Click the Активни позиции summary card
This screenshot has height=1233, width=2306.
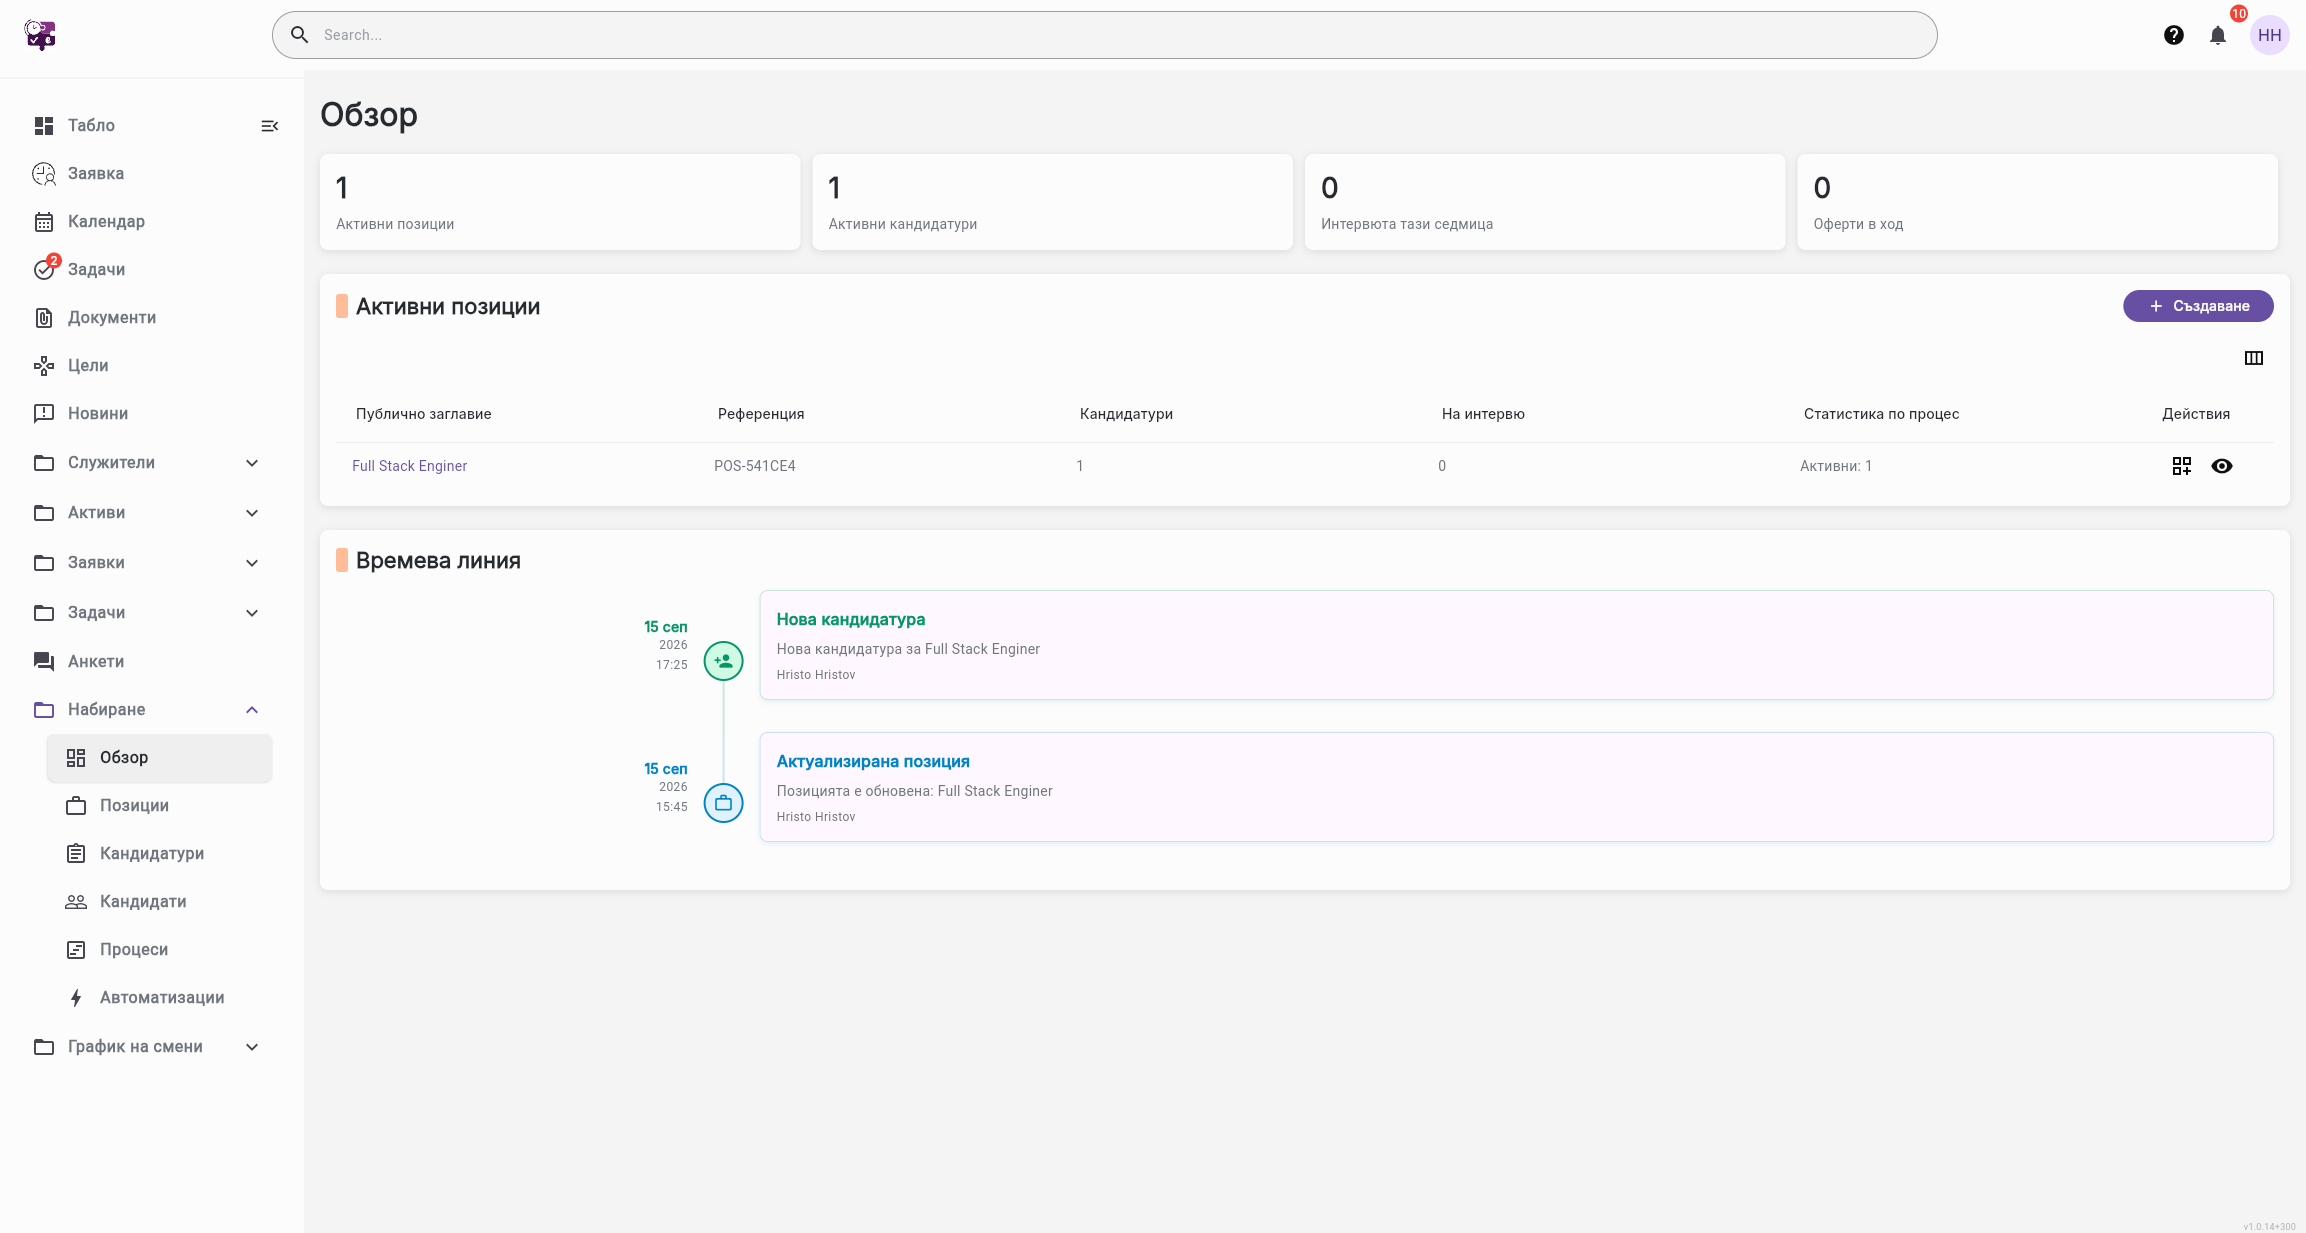pyautogui.click(x=560, y=202)
